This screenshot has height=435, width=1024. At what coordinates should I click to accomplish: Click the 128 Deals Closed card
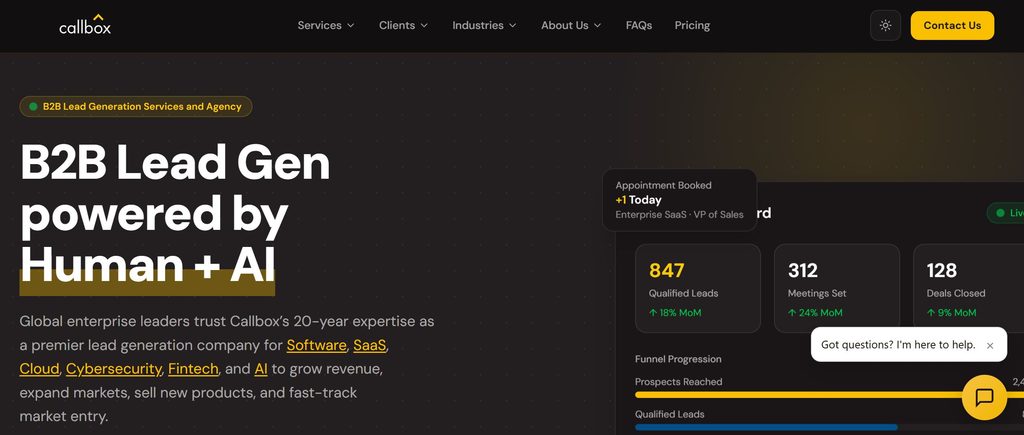tap(968, 288)
